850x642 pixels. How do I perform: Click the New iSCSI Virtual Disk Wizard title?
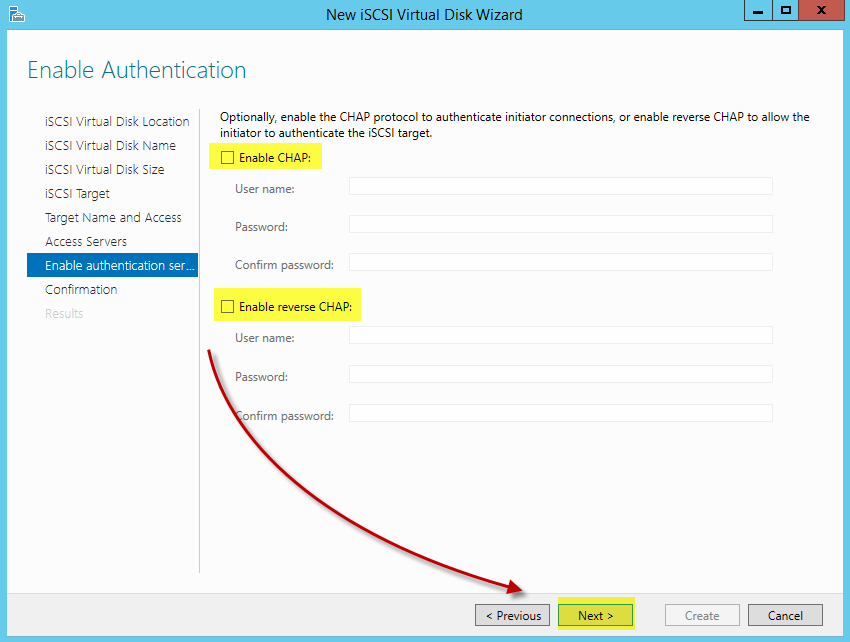point(424,15)
